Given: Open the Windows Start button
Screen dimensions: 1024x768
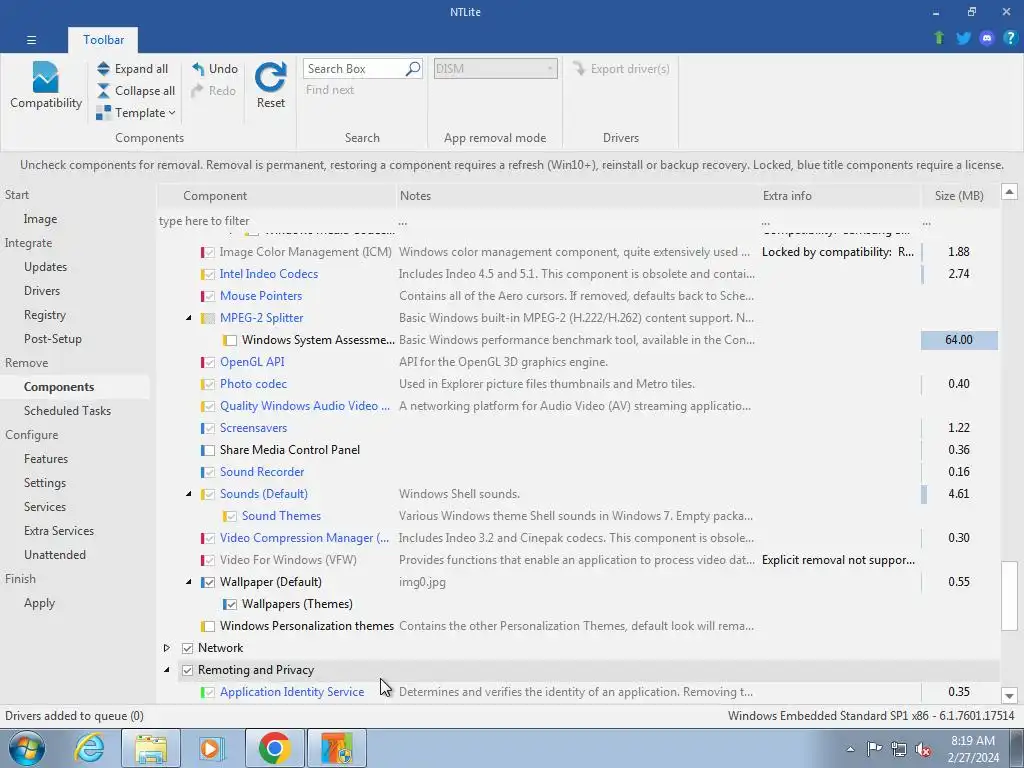Looking at the screenshot, I should [x=27, y=748].
